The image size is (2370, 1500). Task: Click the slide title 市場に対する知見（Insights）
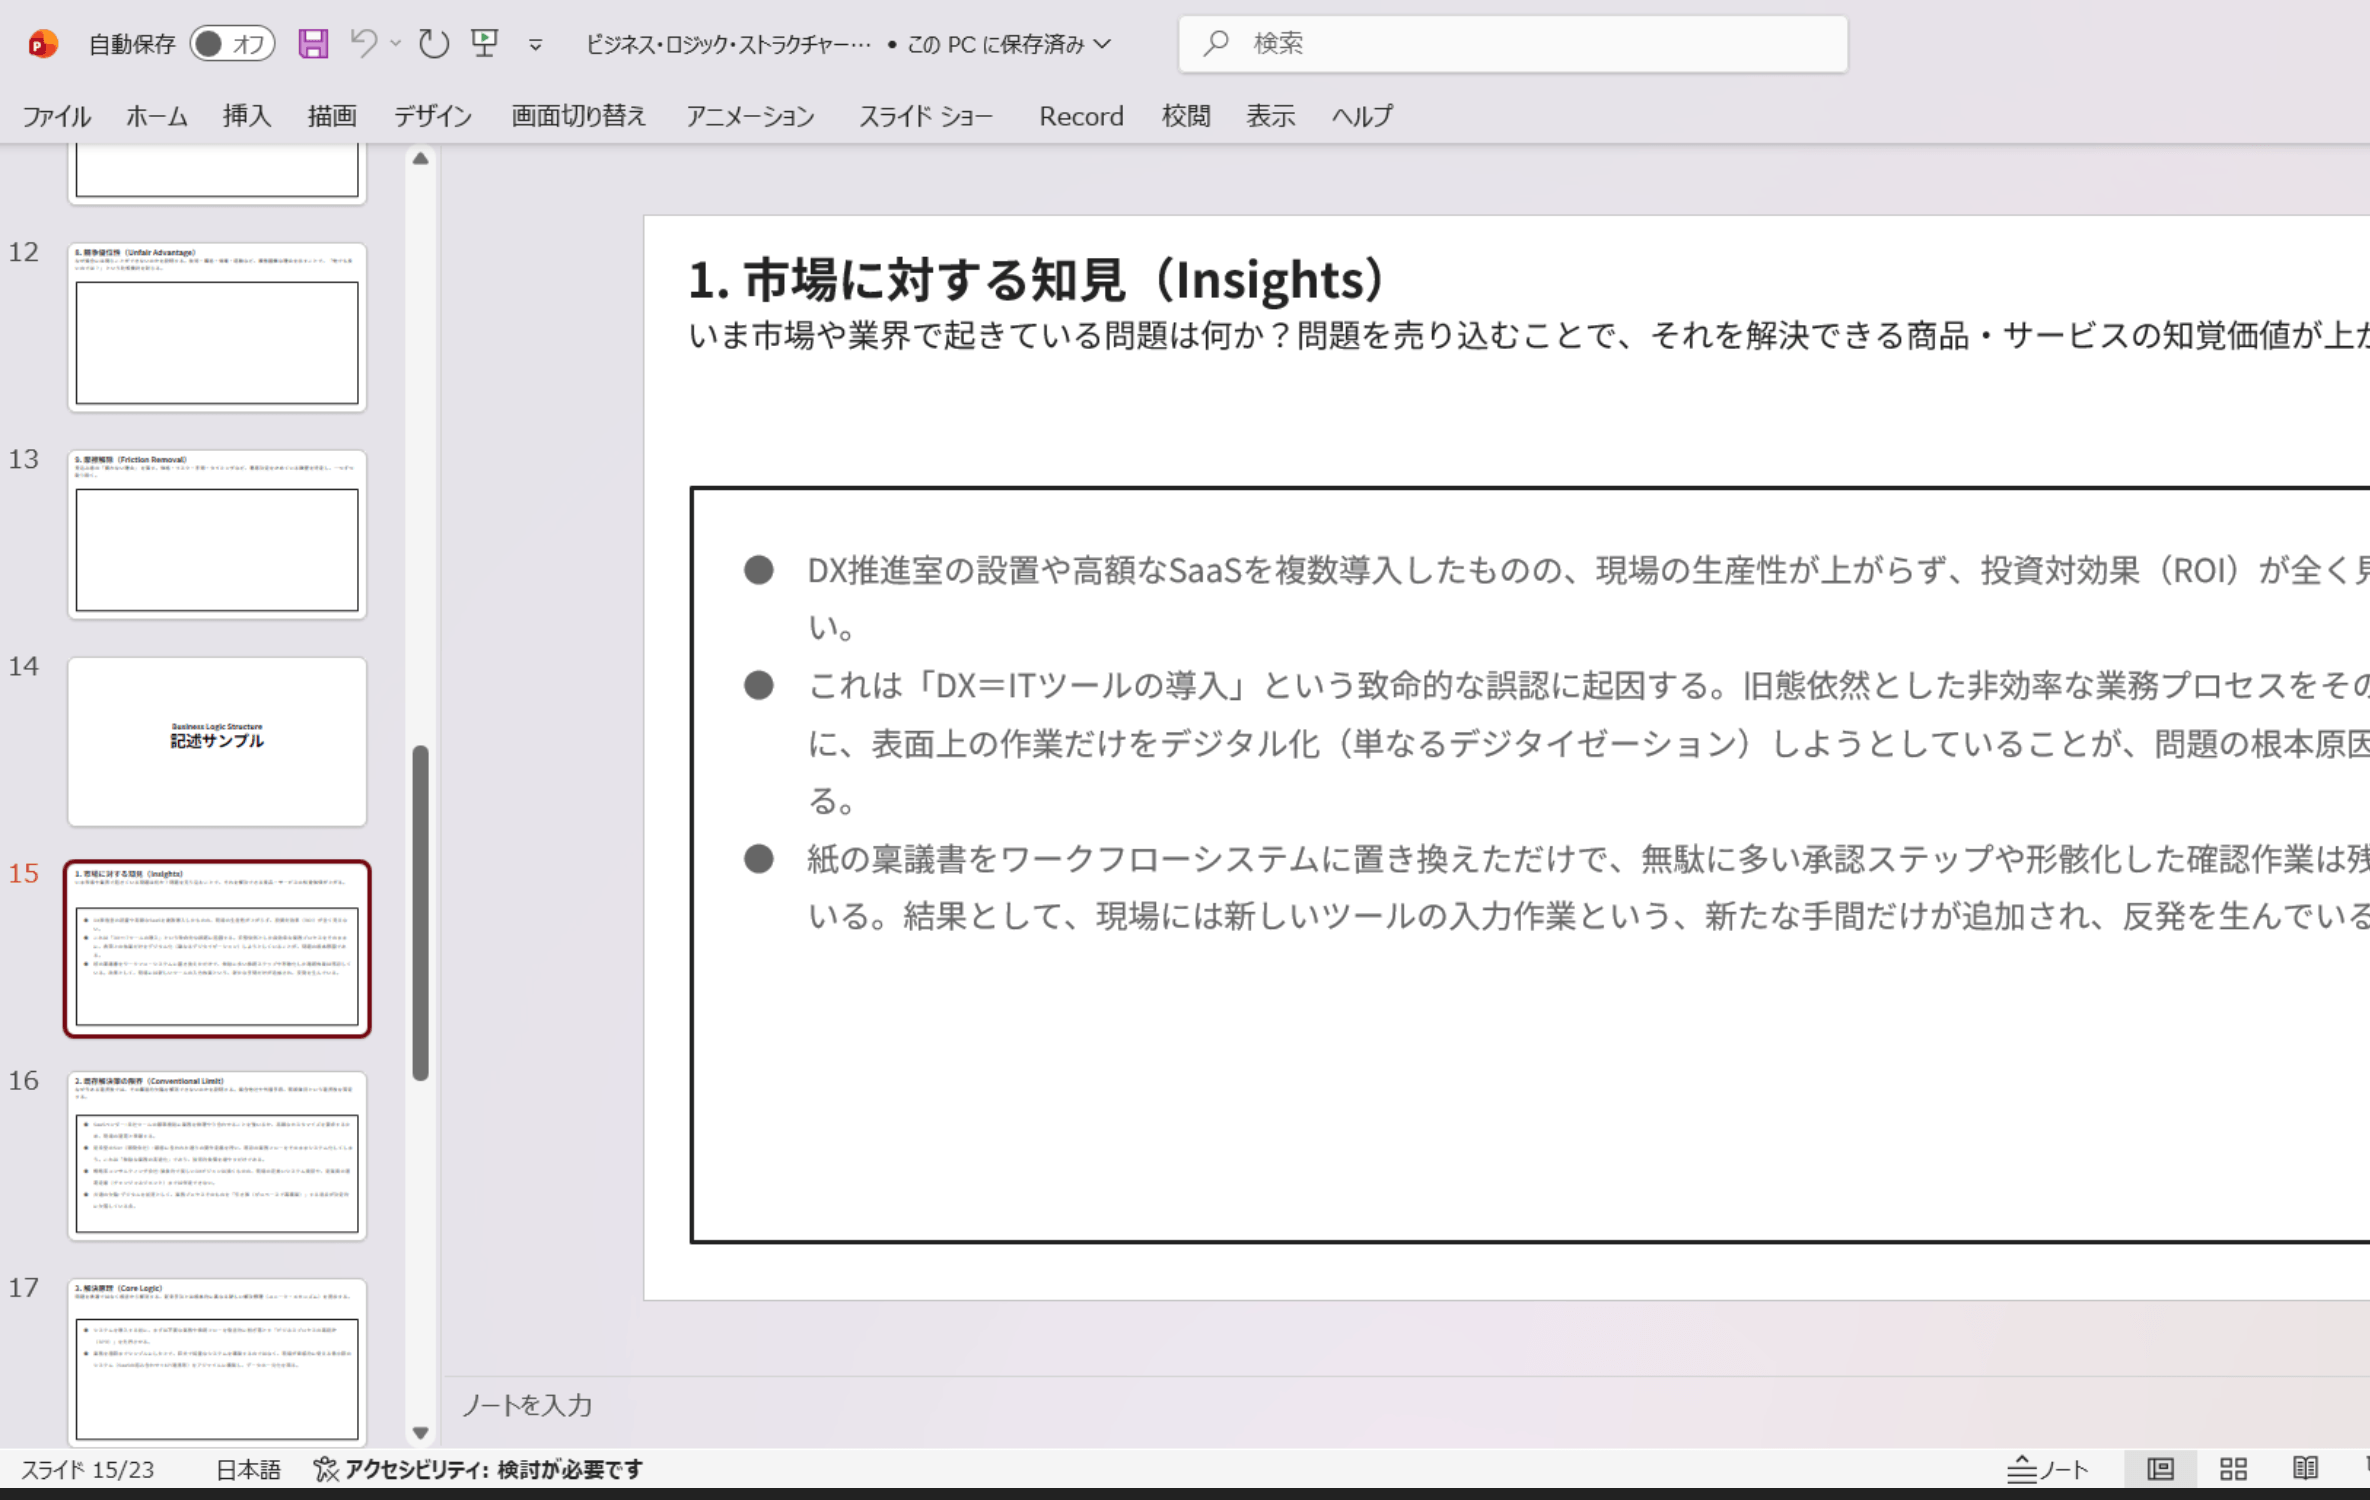coord(1038,279)
